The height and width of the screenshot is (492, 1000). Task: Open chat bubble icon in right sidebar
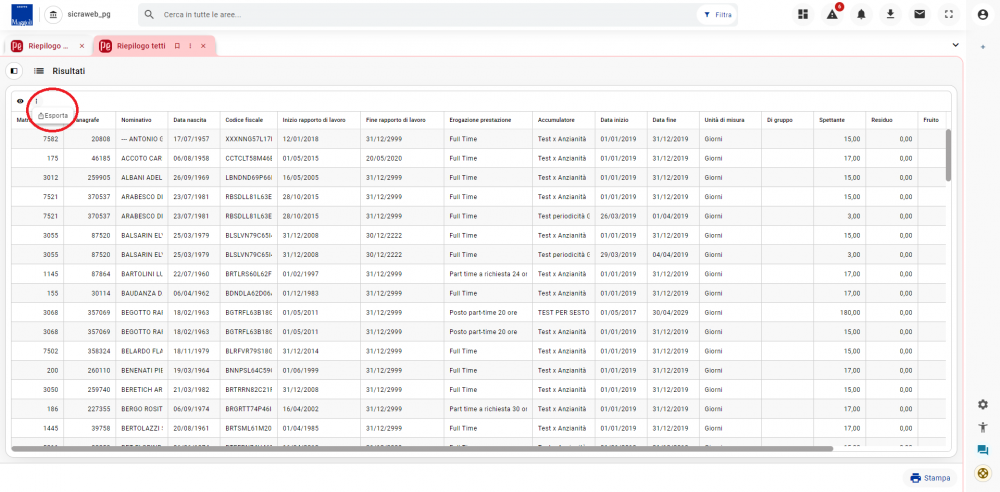tap(983, 451)
